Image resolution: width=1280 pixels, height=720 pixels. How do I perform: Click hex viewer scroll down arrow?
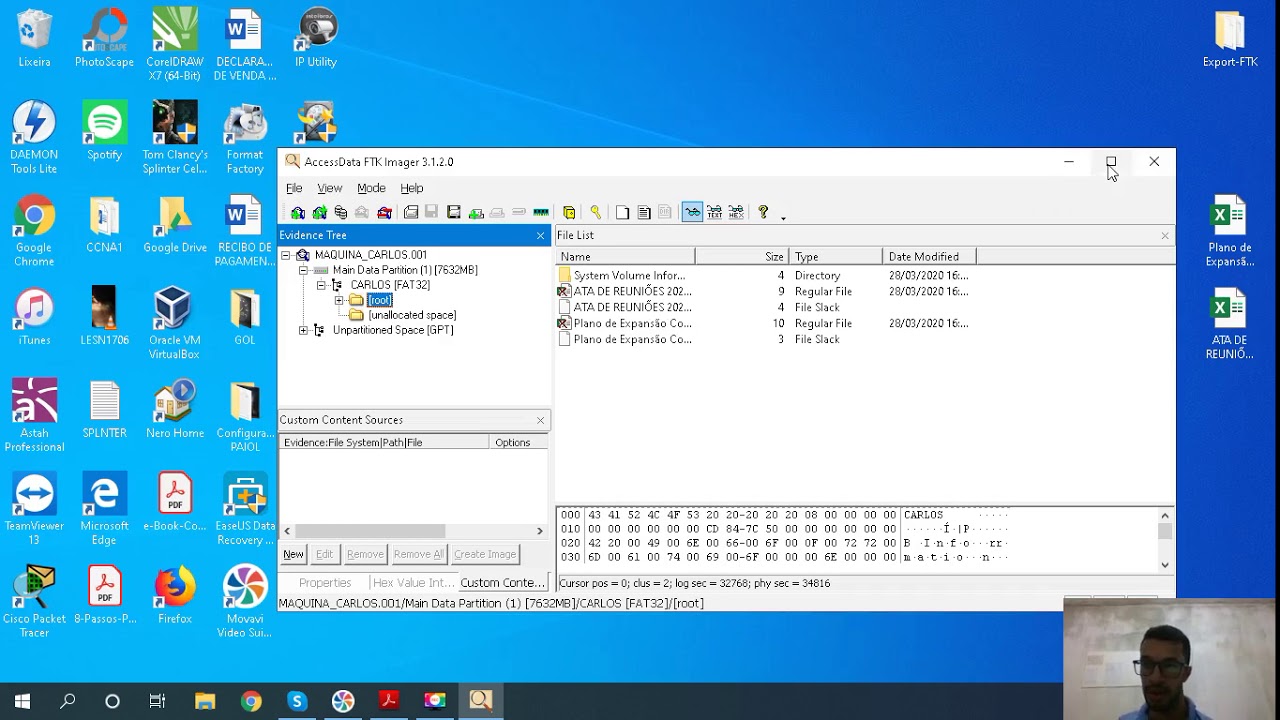point(1165,565)
